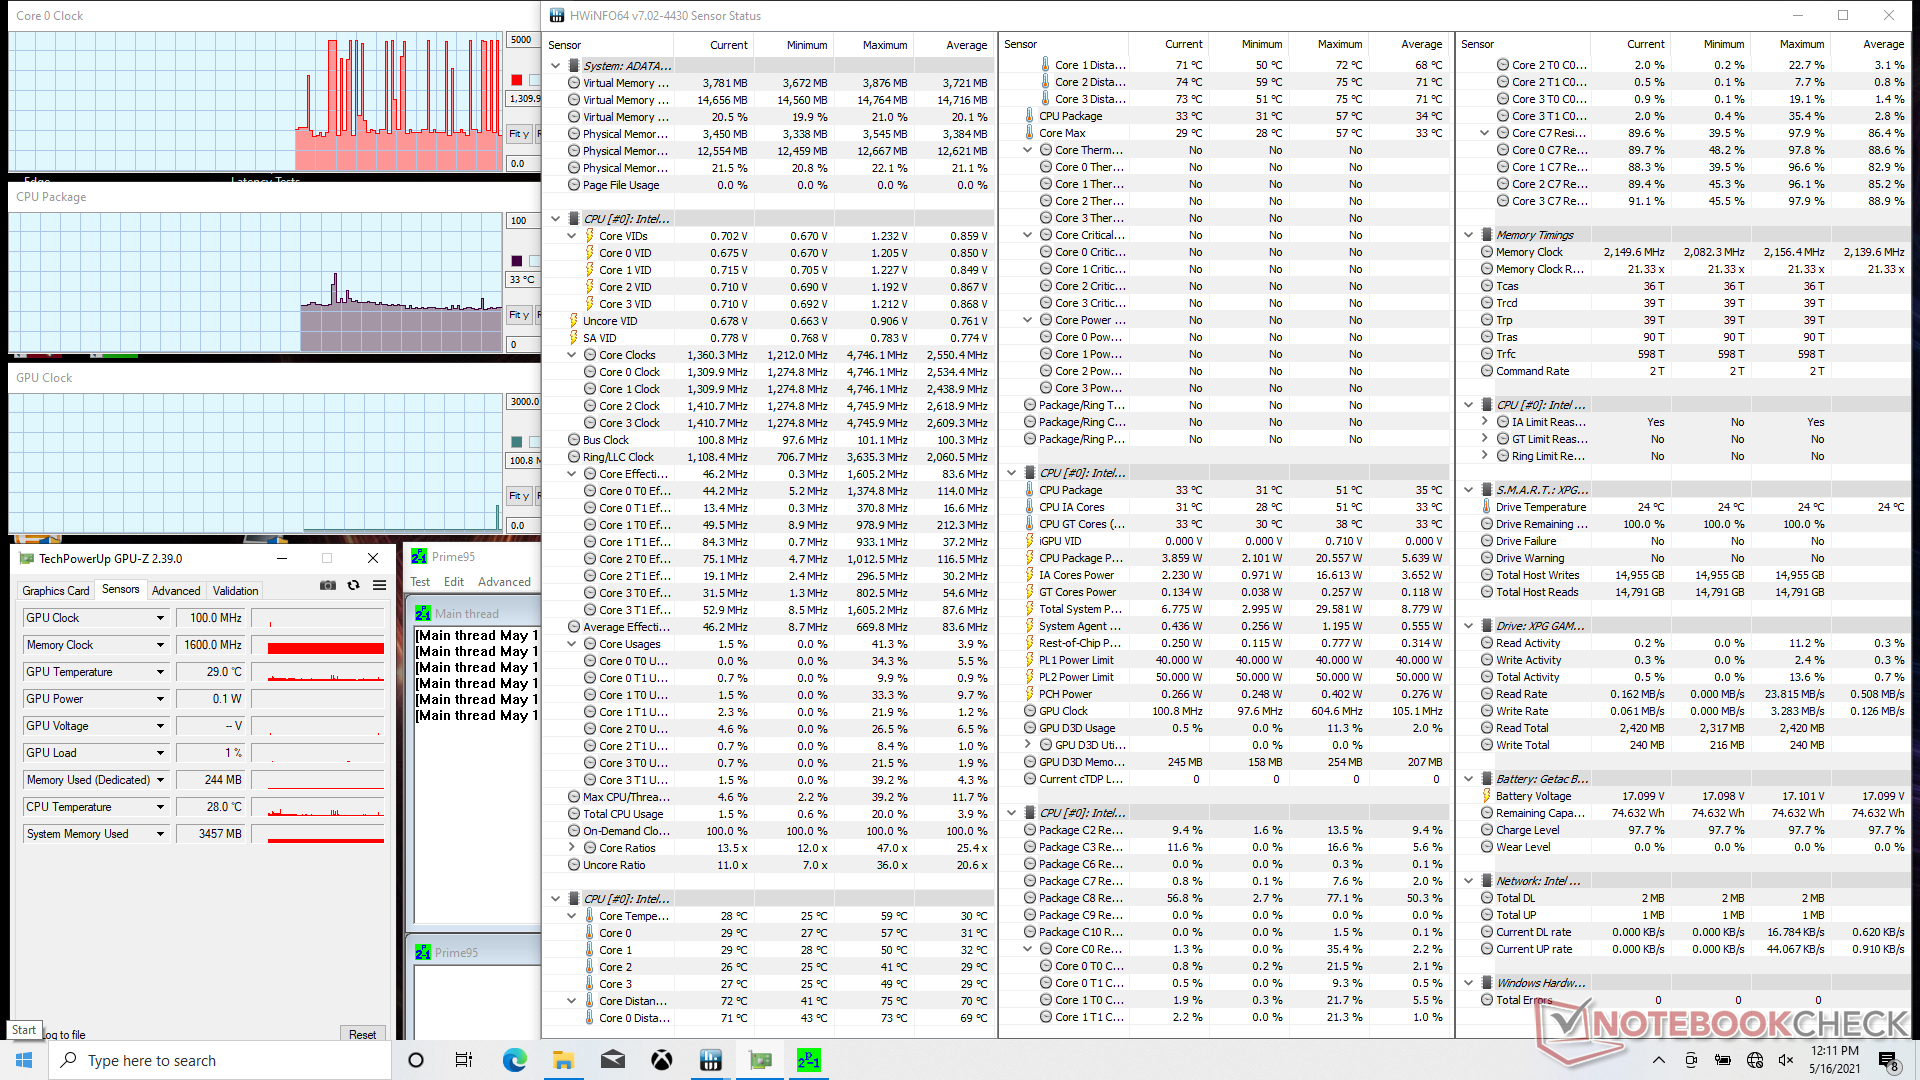
Task: Click the 5000 maximum field in Core 0 Clock graph
Action: tap(522, 40)
